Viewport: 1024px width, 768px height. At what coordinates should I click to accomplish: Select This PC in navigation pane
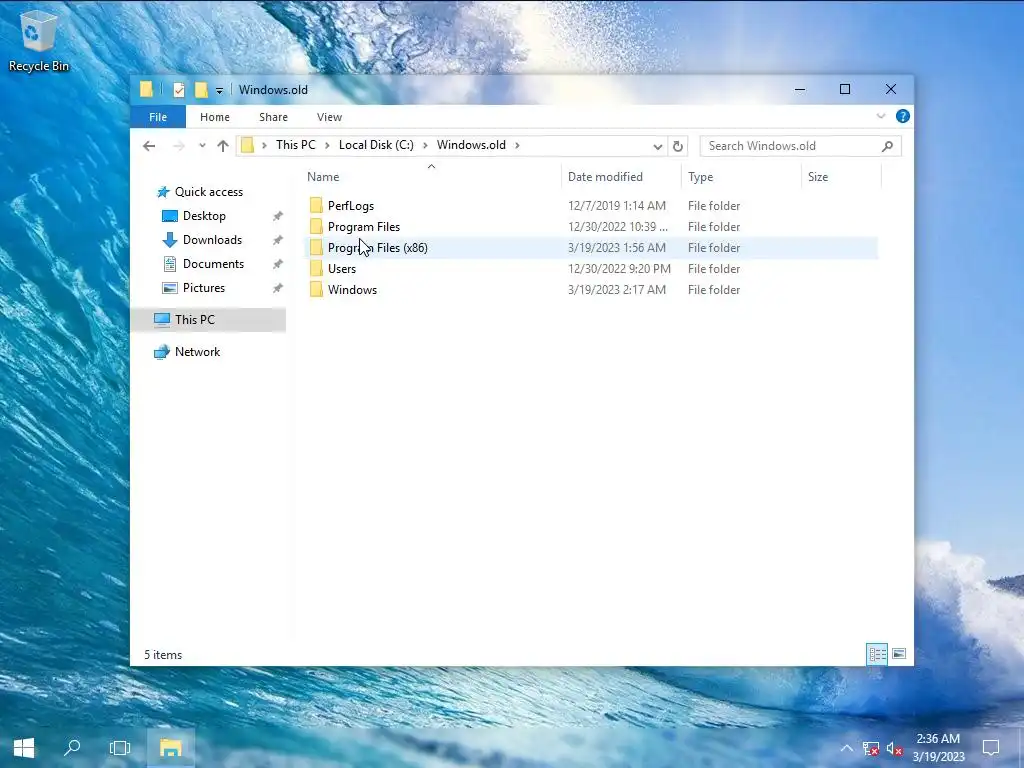click(208, 320)
